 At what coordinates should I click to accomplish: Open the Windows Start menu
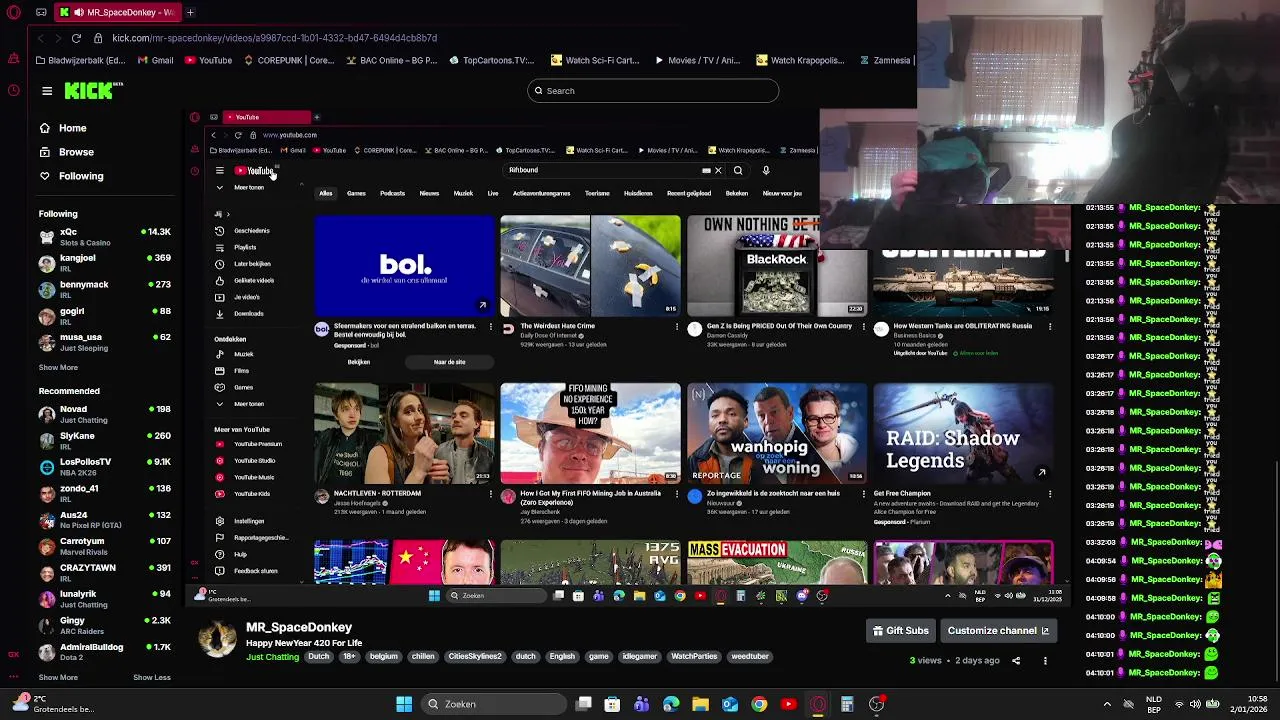(x=404, y=704)
